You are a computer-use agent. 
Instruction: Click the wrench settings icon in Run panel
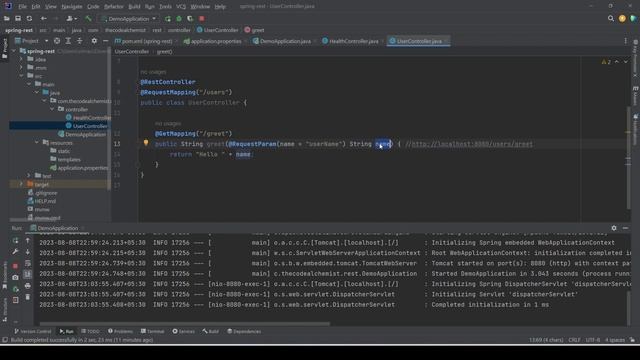click(16, 252)
